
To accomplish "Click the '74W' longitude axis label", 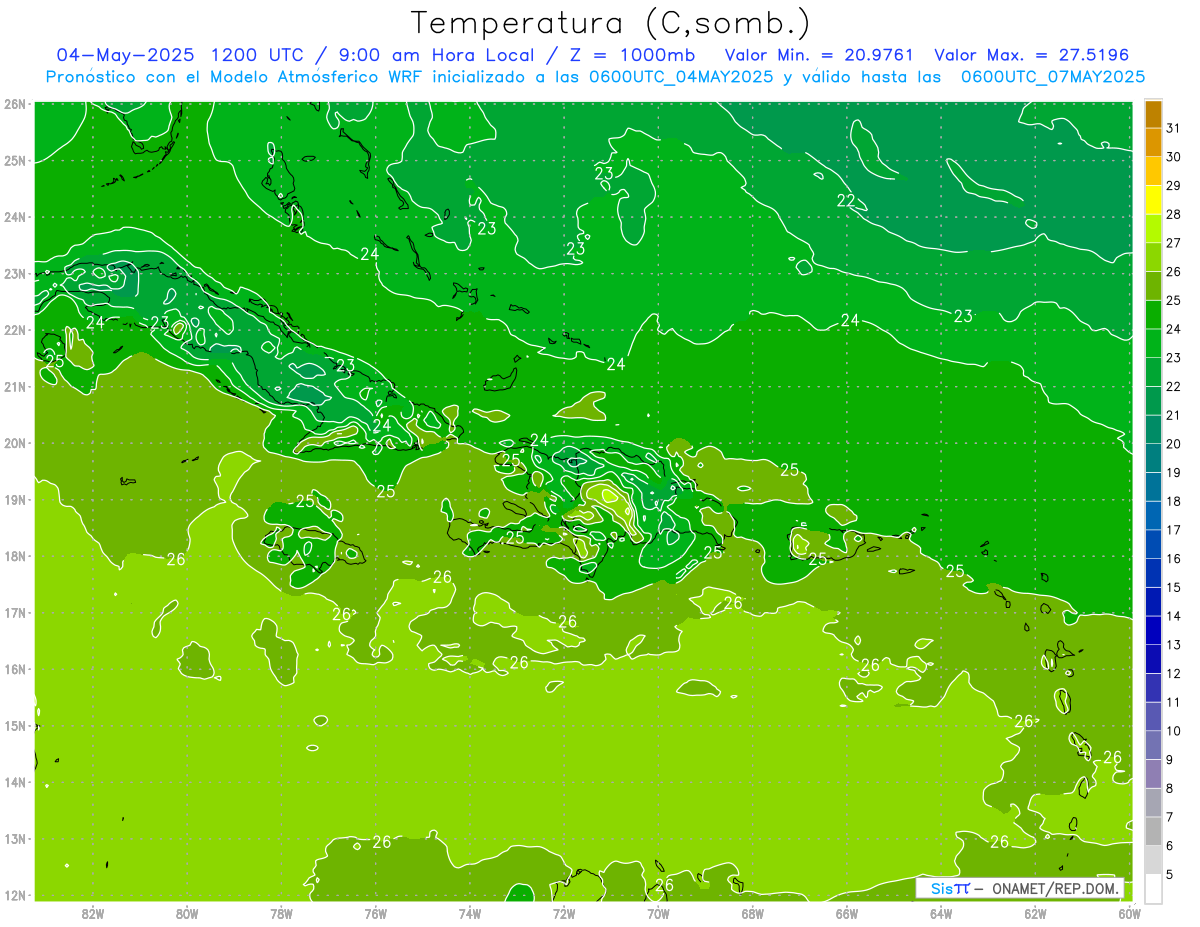I will (x=470, y=913).
